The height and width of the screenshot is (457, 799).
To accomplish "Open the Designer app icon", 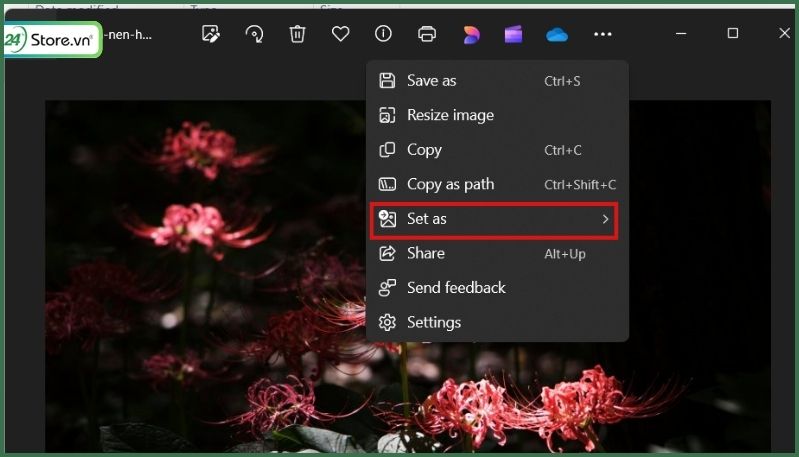I will pyautogui.click(x=470, y=34).
